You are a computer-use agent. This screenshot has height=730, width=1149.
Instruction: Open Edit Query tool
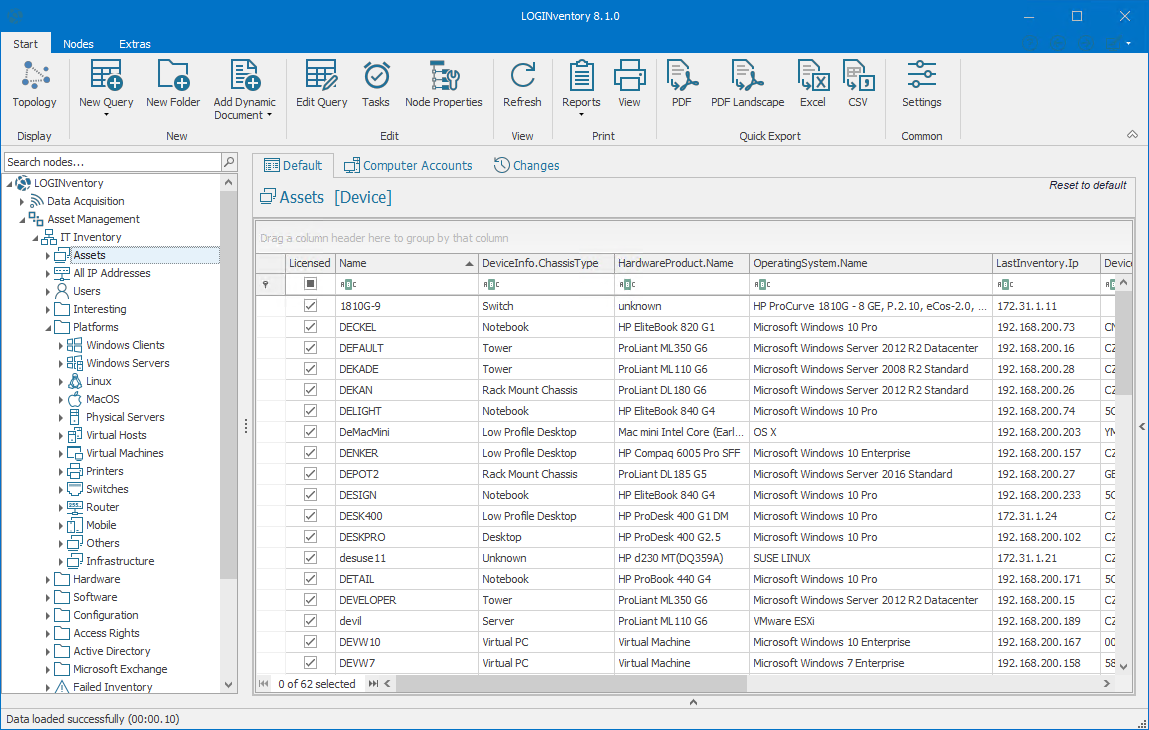pos(322,84)
